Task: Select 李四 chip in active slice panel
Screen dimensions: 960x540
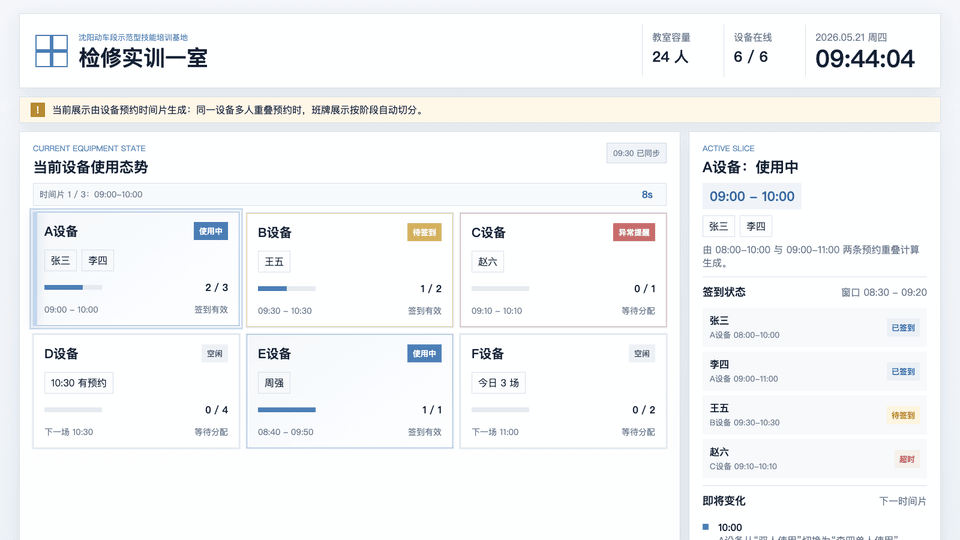Action: pos(756,227)
